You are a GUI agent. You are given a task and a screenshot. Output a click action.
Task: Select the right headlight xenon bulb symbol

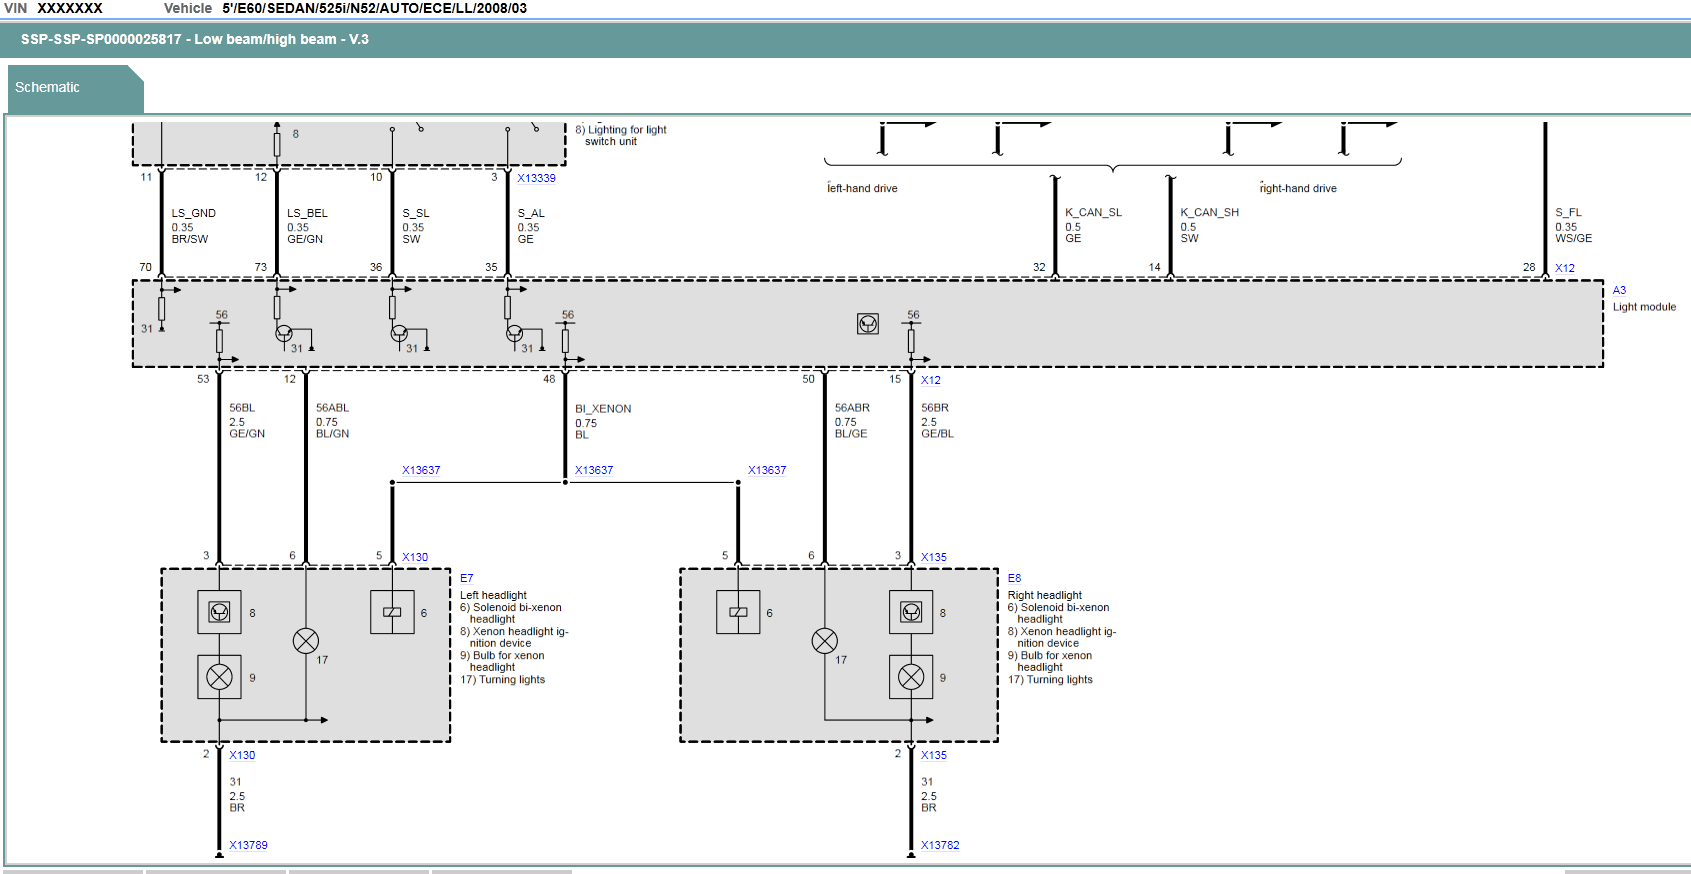pyautogui.click(x=911, y=677)
